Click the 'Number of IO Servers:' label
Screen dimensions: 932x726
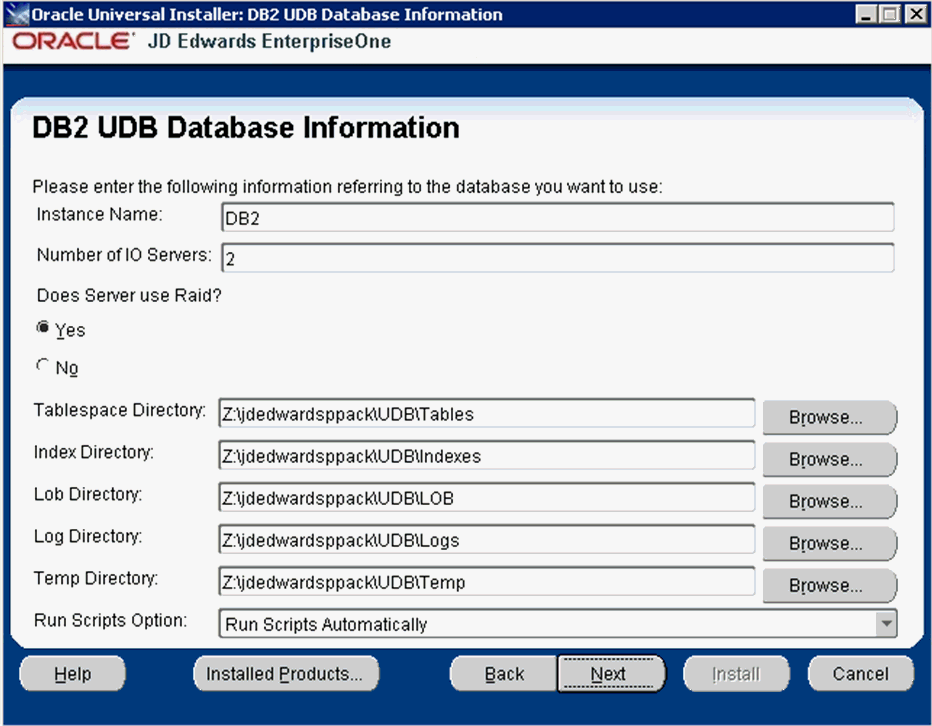tap(124, 254)
